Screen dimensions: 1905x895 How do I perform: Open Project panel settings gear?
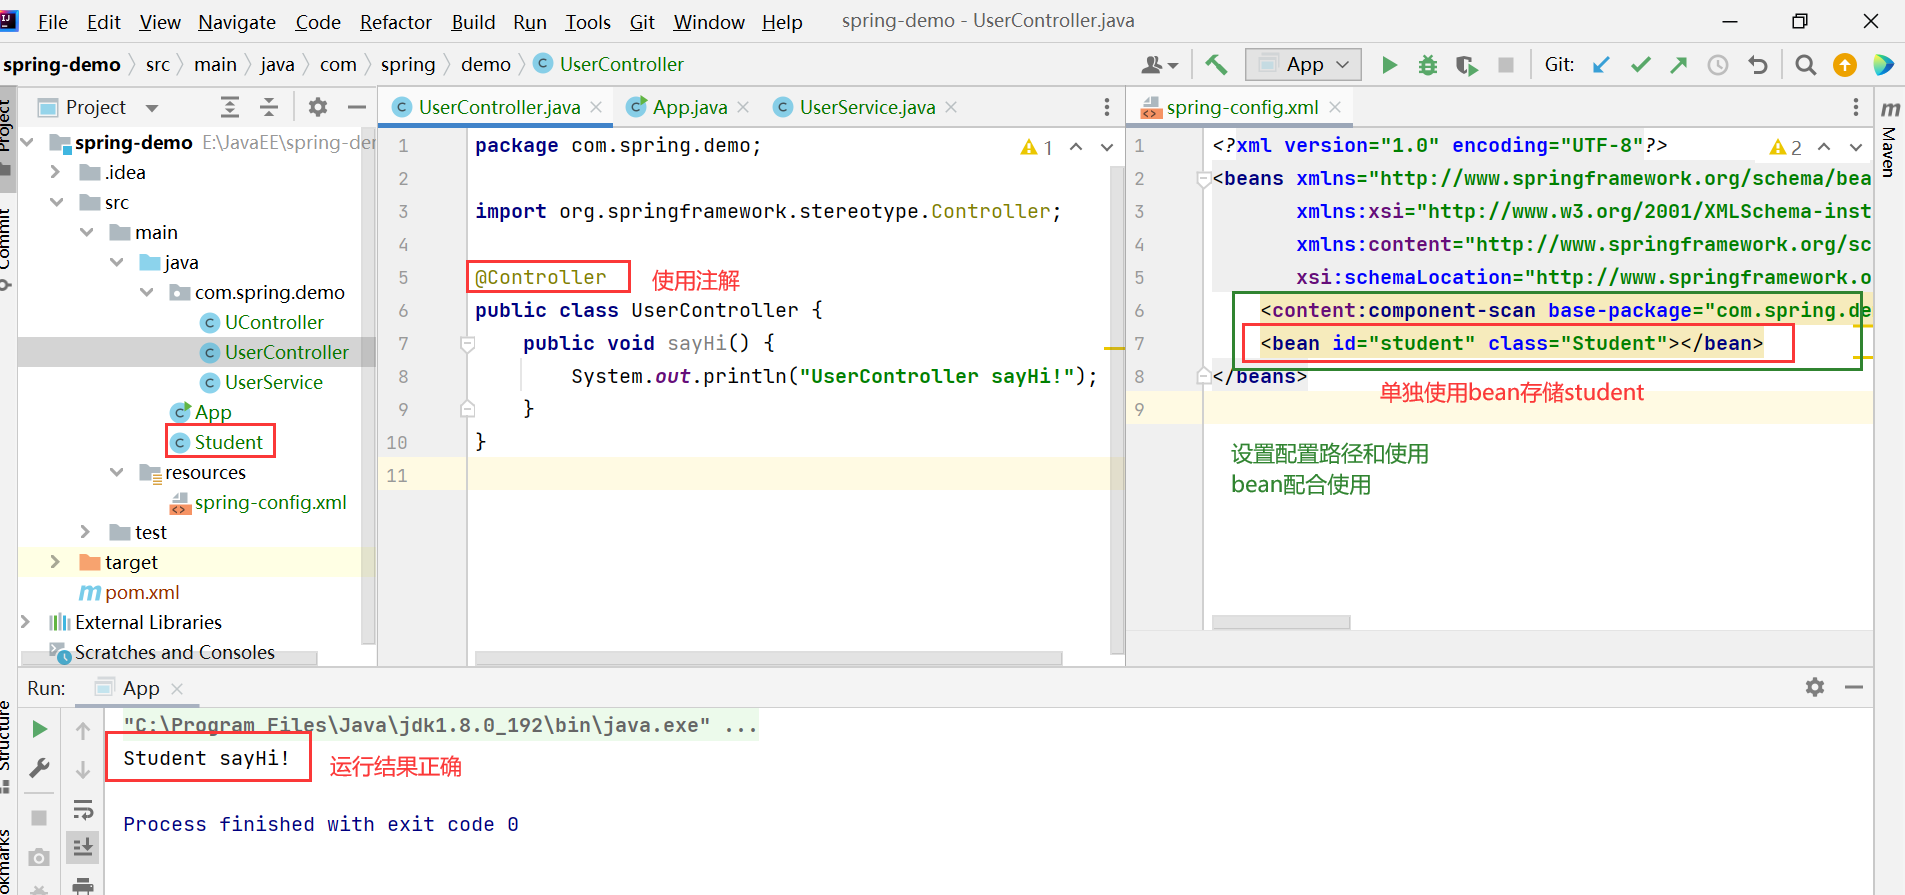tap(318, 107)
